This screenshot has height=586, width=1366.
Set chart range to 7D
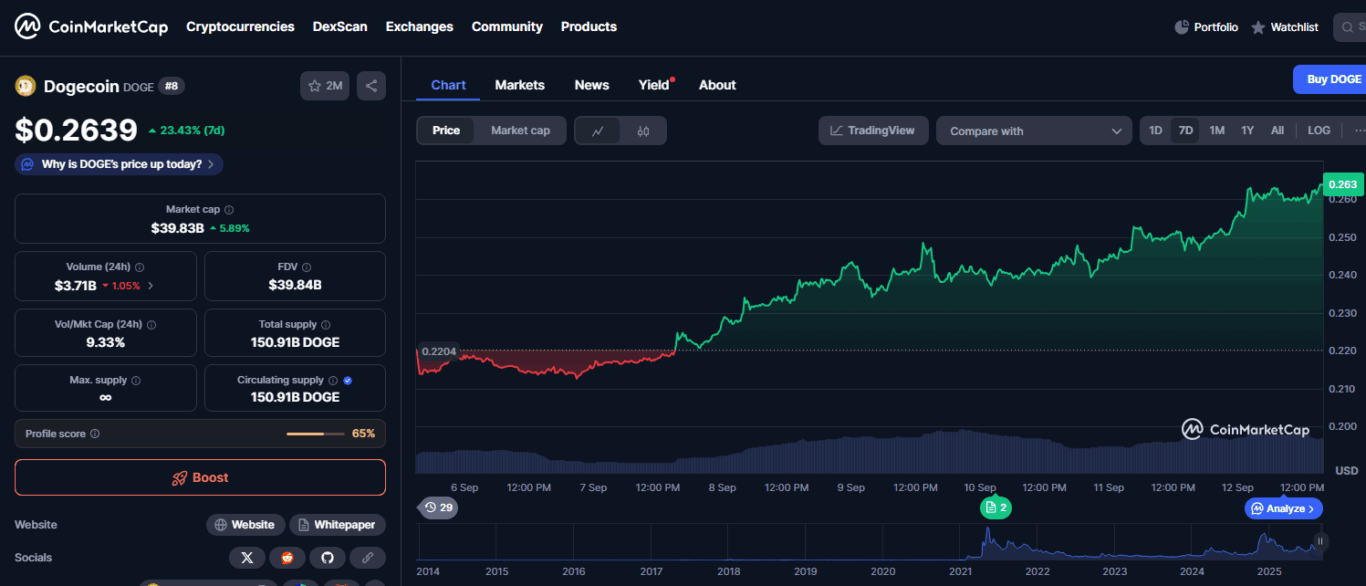pos(1186,131)
